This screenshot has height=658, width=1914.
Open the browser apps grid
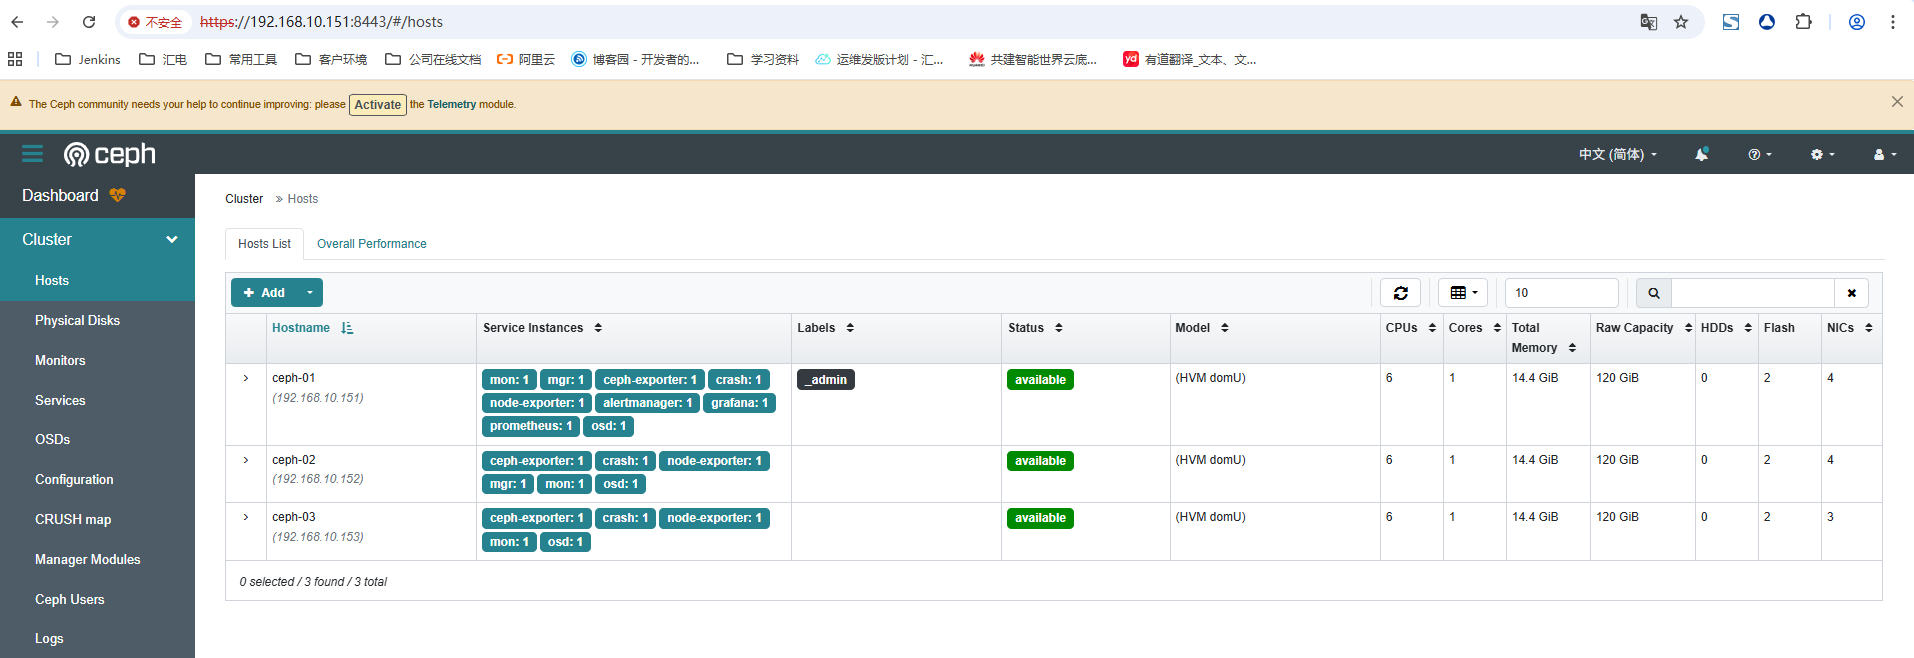(x=15, y=60)
